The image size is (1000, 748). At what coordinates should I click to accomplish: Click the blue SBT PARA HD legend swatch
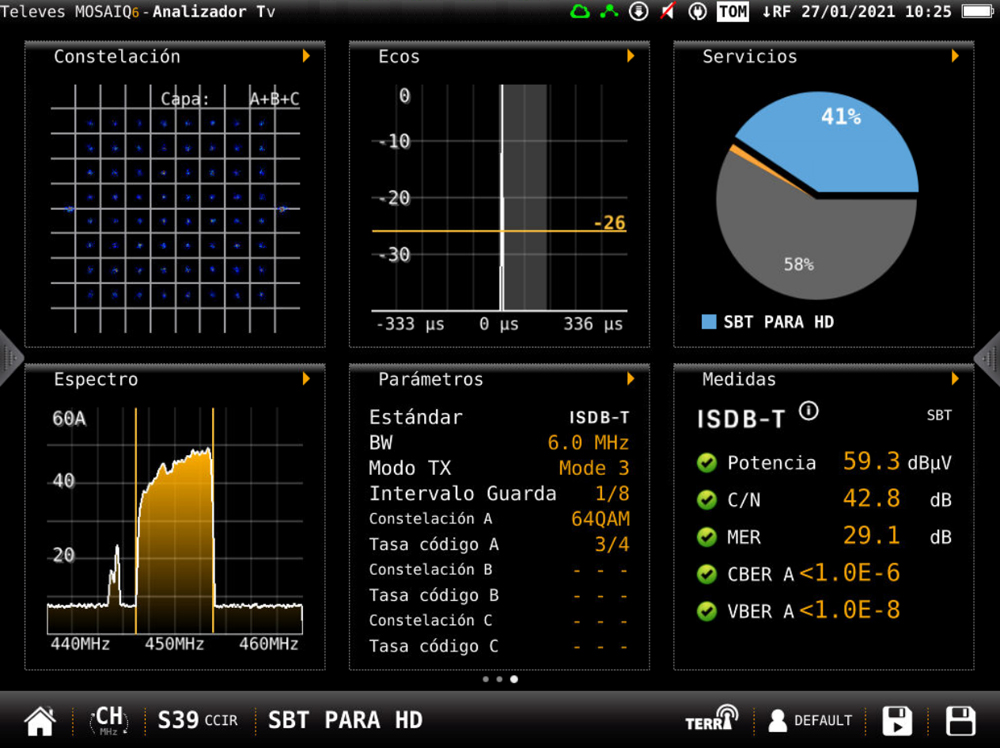[709, 321]
